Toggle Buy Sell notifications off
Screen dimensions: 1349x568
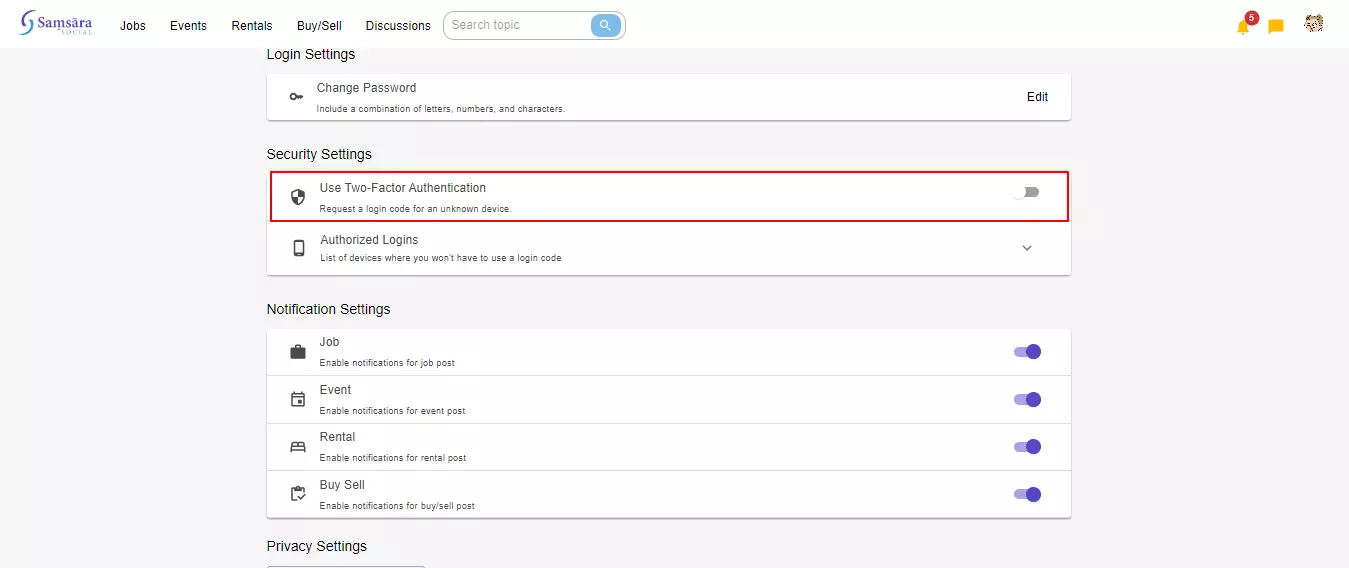(1027, 494)
